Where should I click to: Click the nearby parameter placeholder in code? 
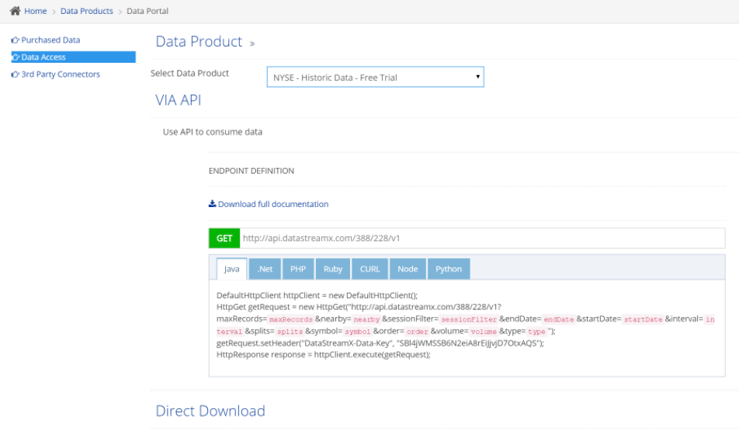coord(366,319)
